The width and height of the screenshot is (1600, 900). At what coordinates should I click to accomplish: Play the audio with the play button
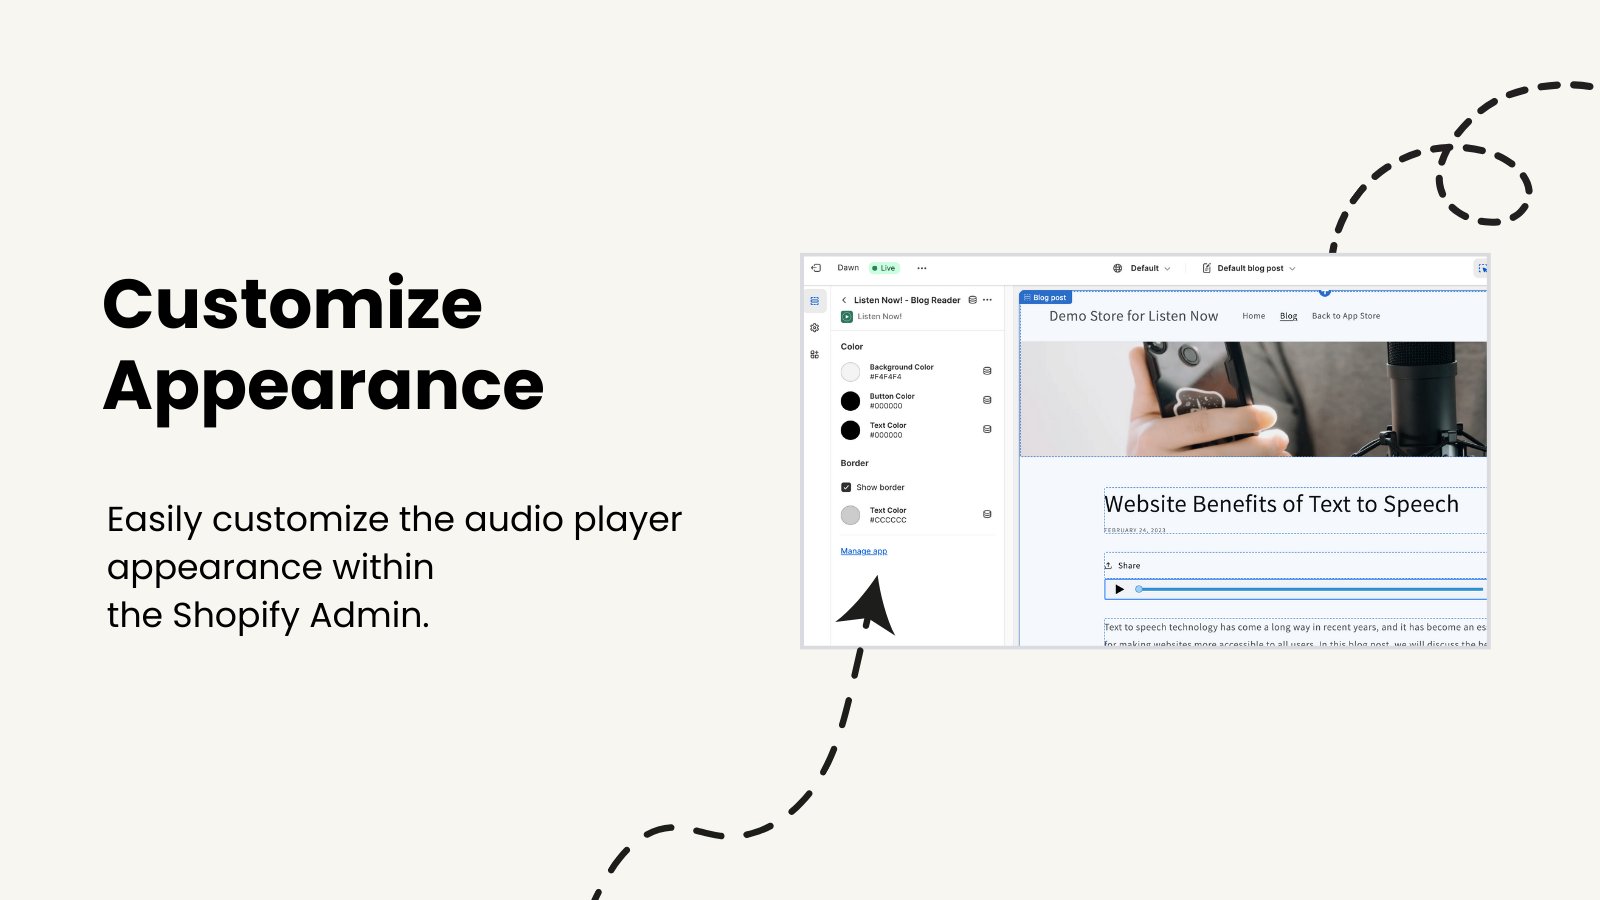[x=1119, y=590]
